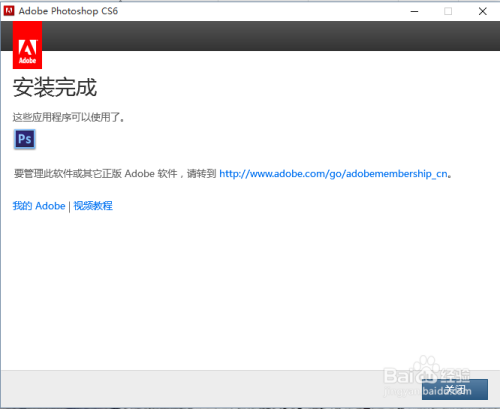Click the text 这些应用程序可以使用了。

69,117
